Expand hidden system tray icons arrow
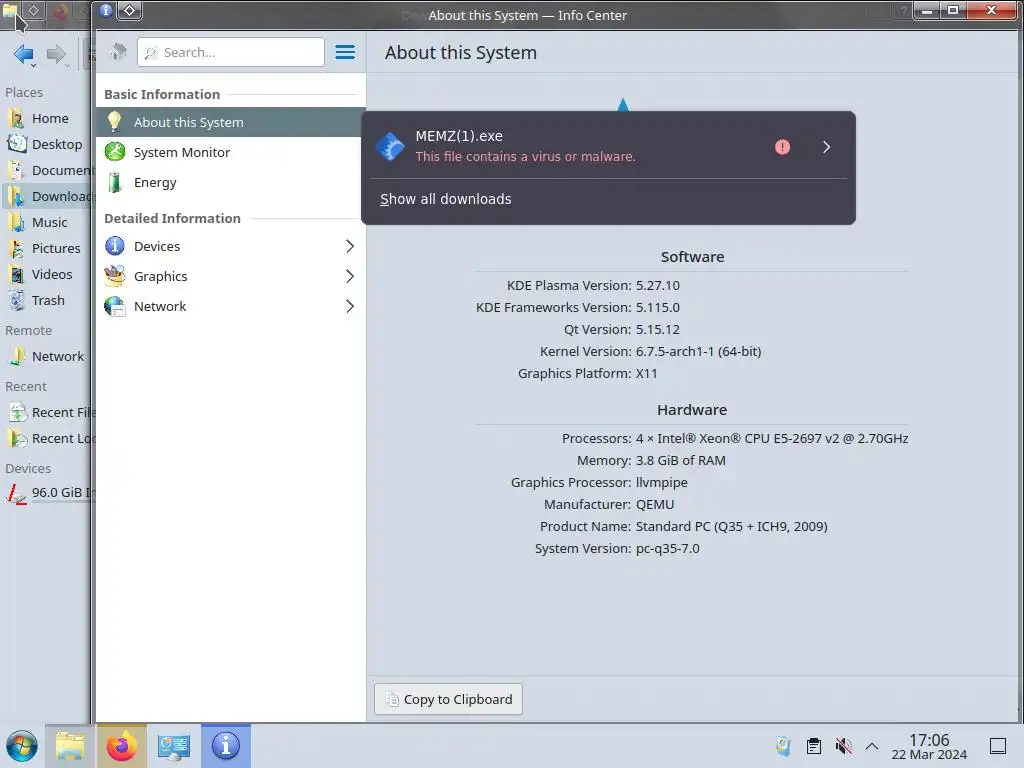 pos(872,746)
